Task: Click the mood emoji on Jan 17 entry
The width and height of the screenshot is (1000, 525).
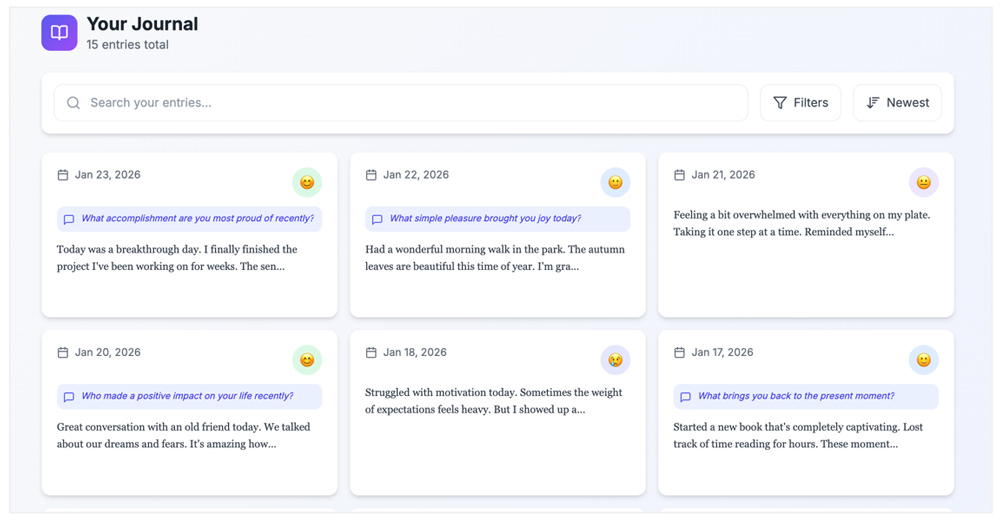Action: click(923, 360)
